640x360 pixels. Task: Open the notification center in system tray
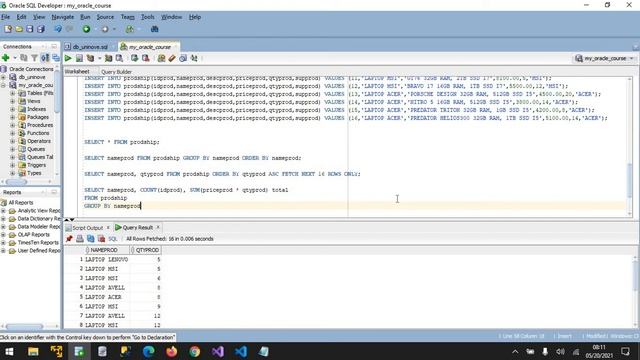click(x=625, y=351)
